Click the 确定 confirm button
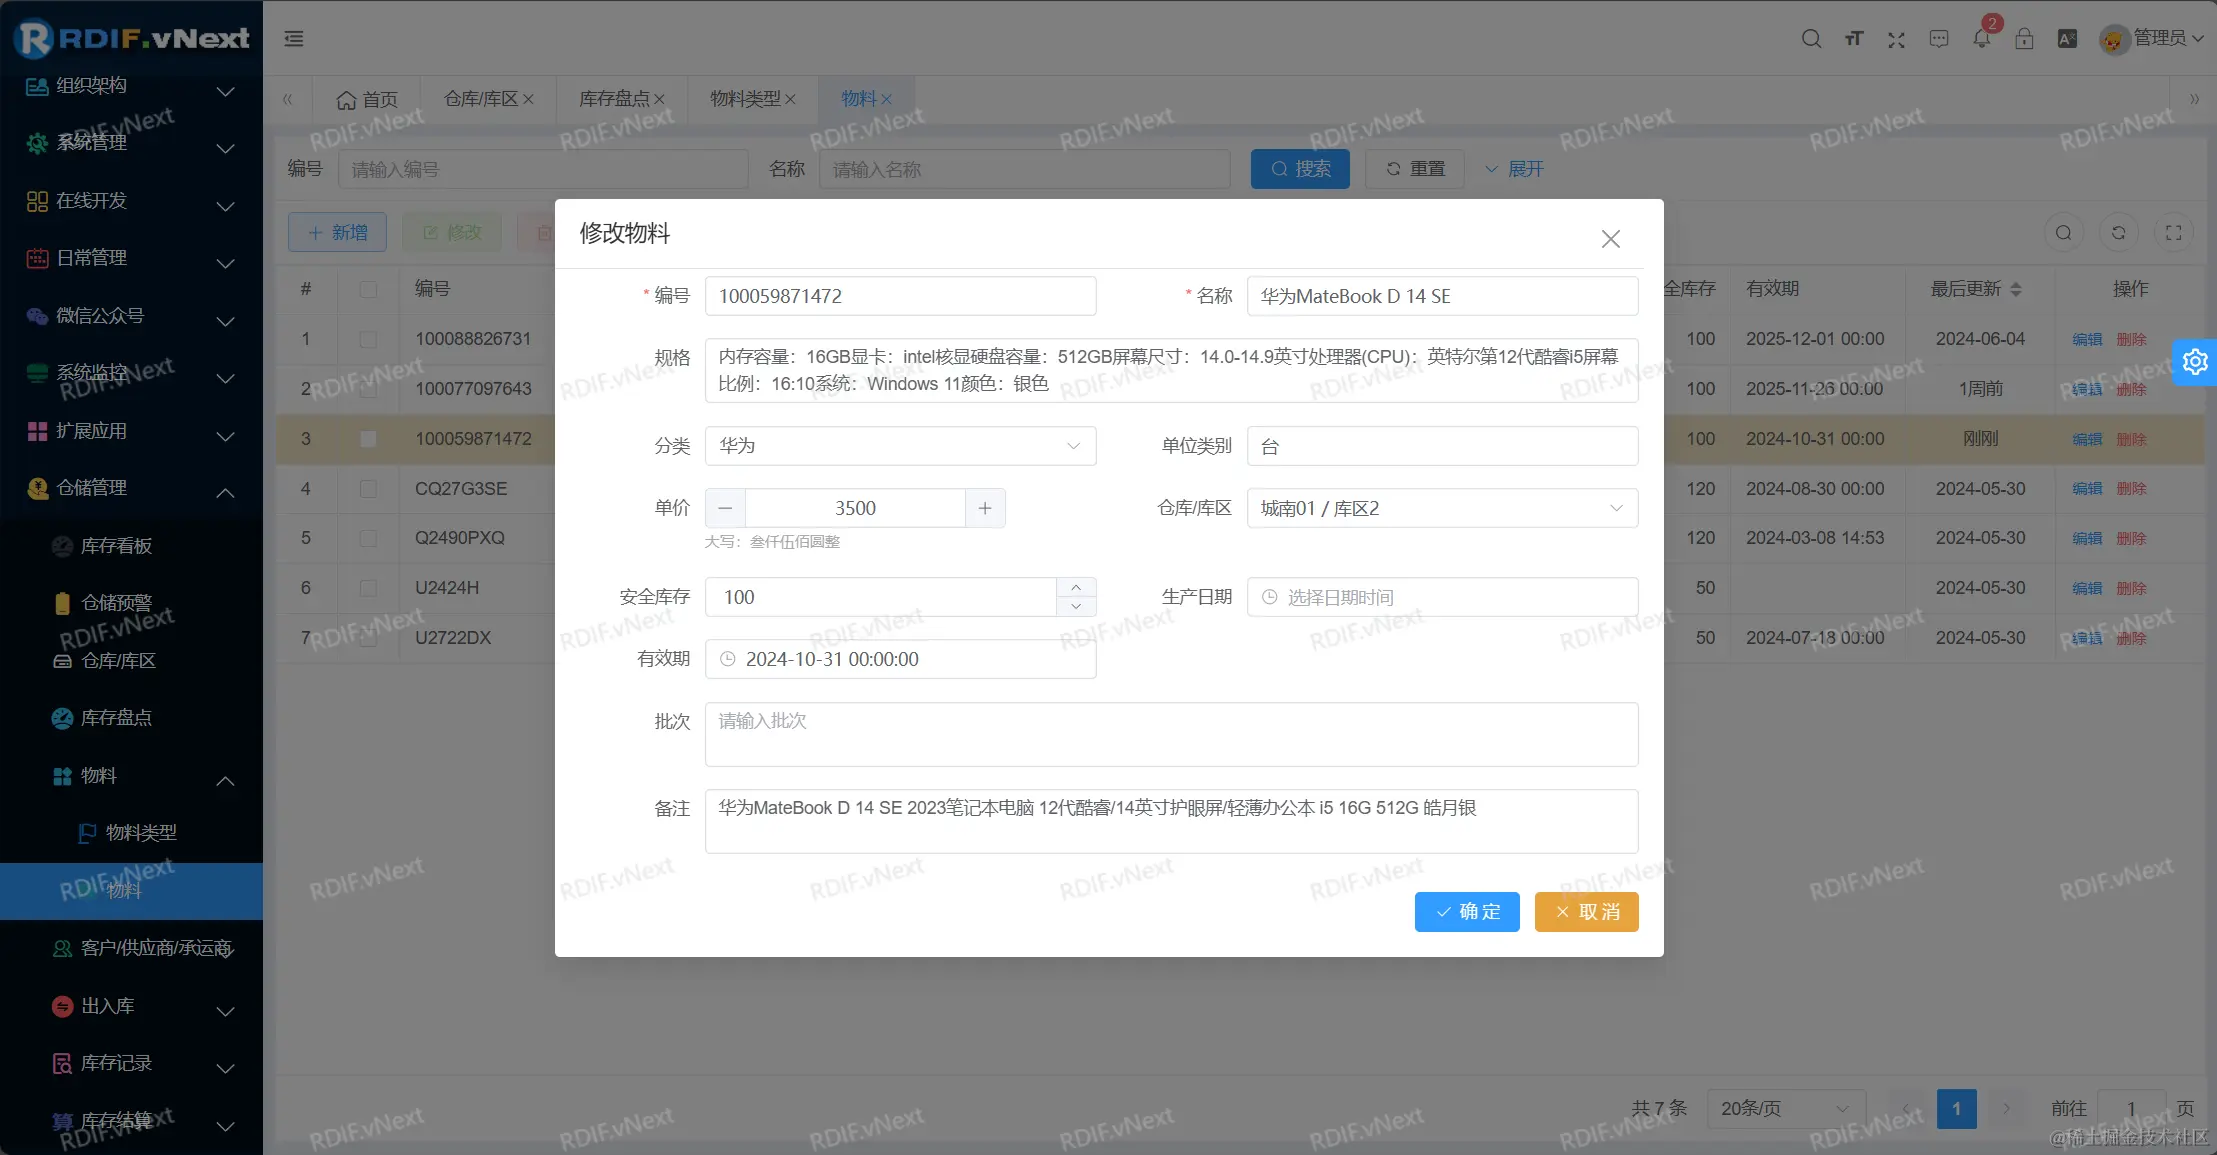2217x1155 pixels. 1465,911
